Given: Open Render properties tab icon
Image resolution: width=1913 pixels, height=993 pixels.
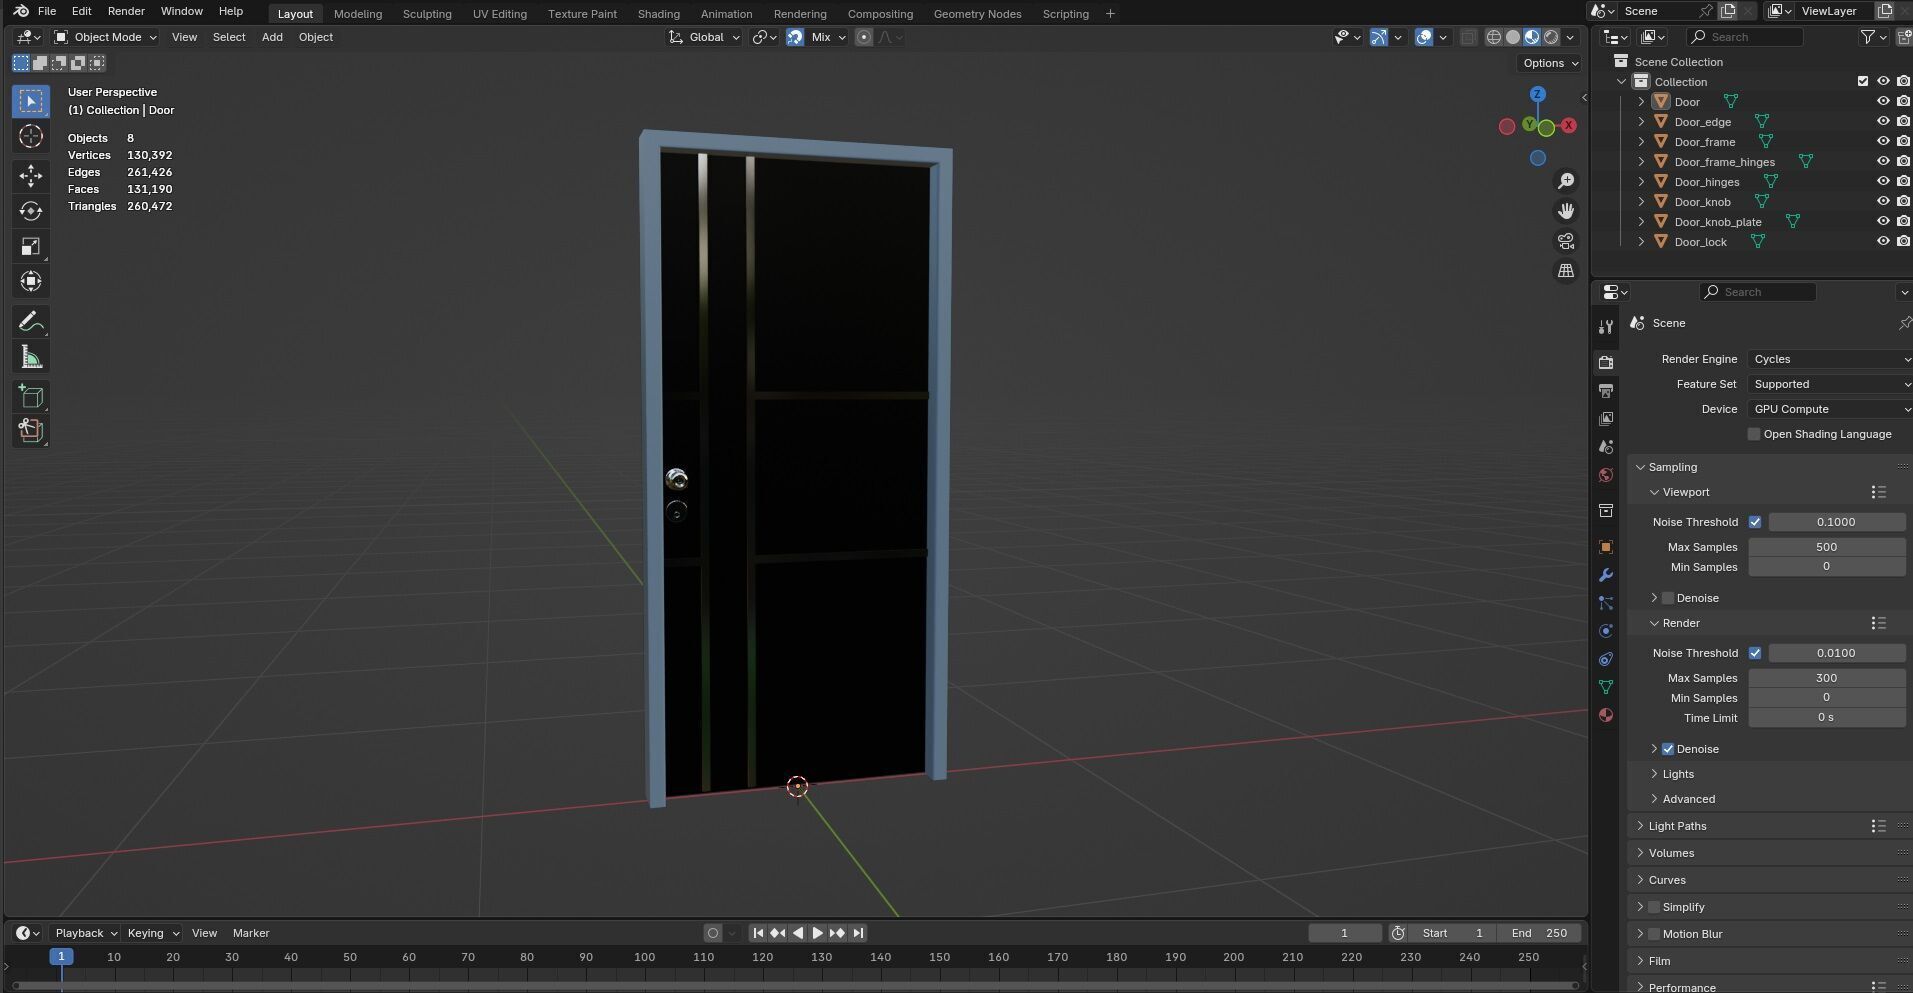Looking at the screenshot, I should [x=1606, y=362].
